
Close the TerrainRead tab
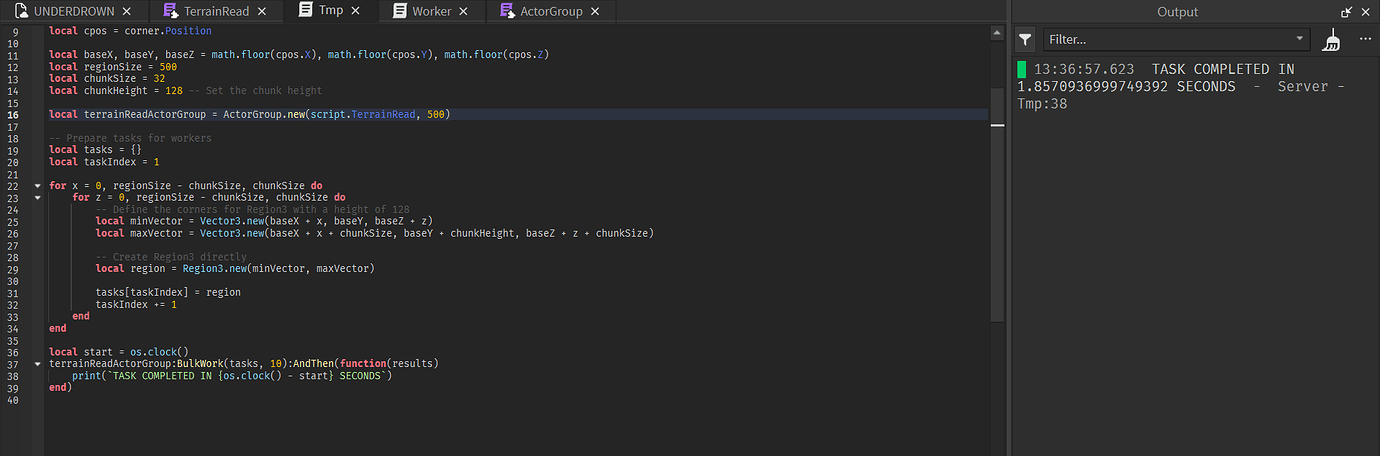point(262,12)
